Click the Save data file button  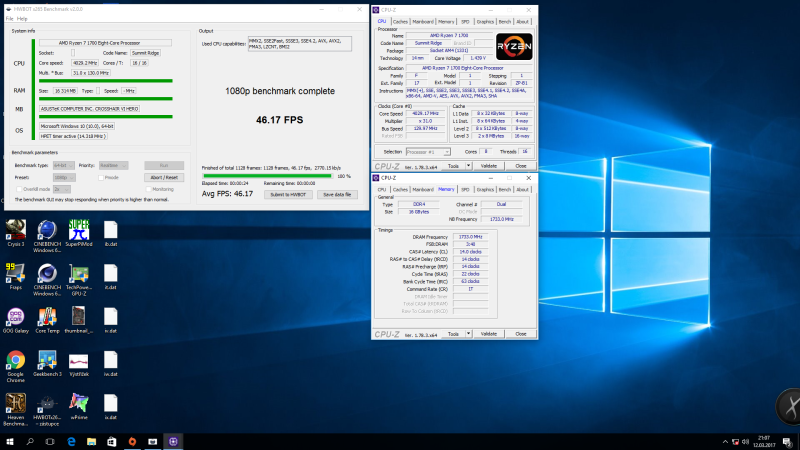(337, 194)
